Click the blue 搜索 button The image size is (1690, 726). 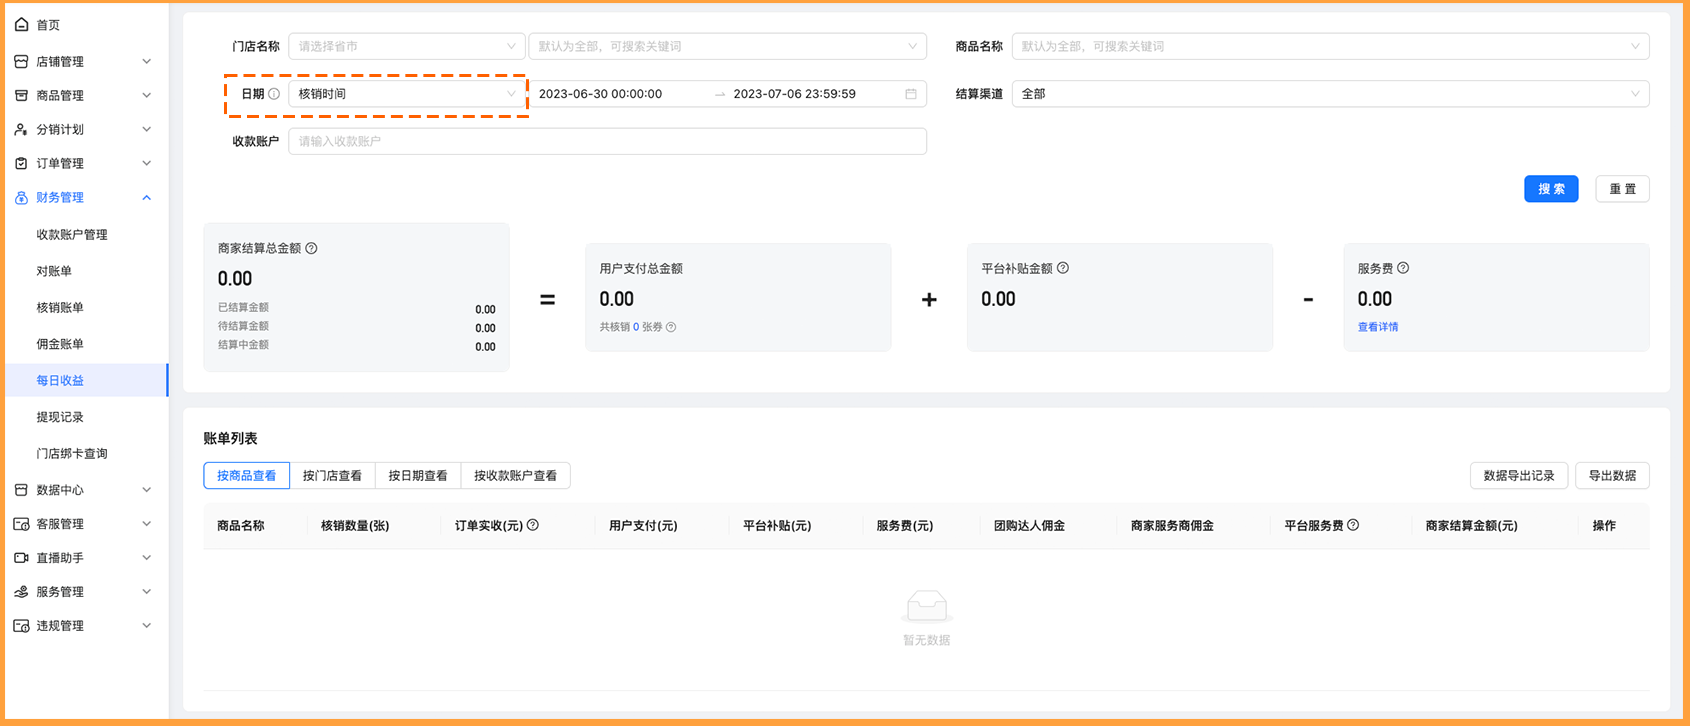1550,189
